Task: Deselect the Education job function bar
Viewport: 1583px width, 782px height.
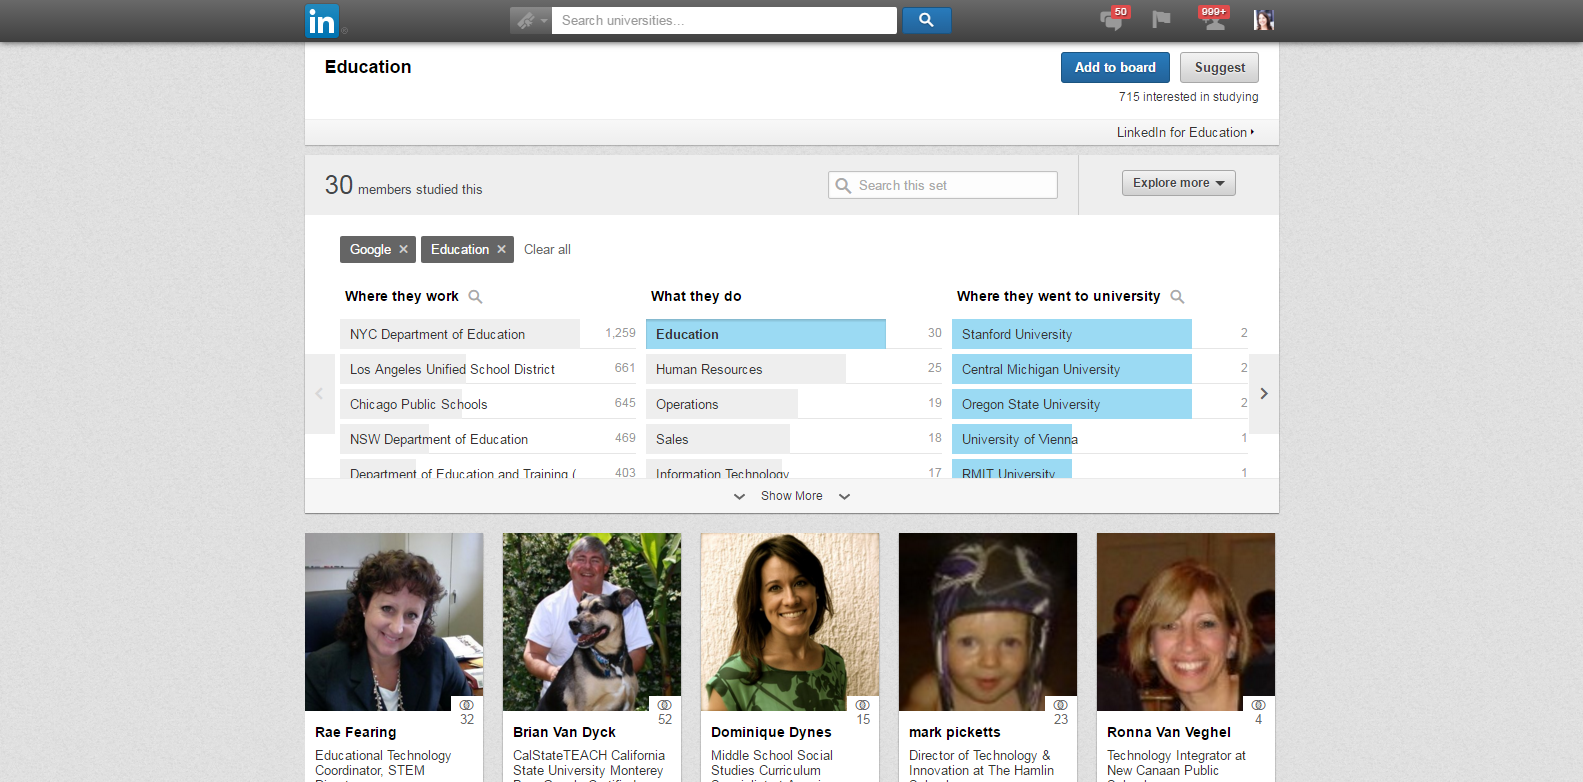Action: 766,334
